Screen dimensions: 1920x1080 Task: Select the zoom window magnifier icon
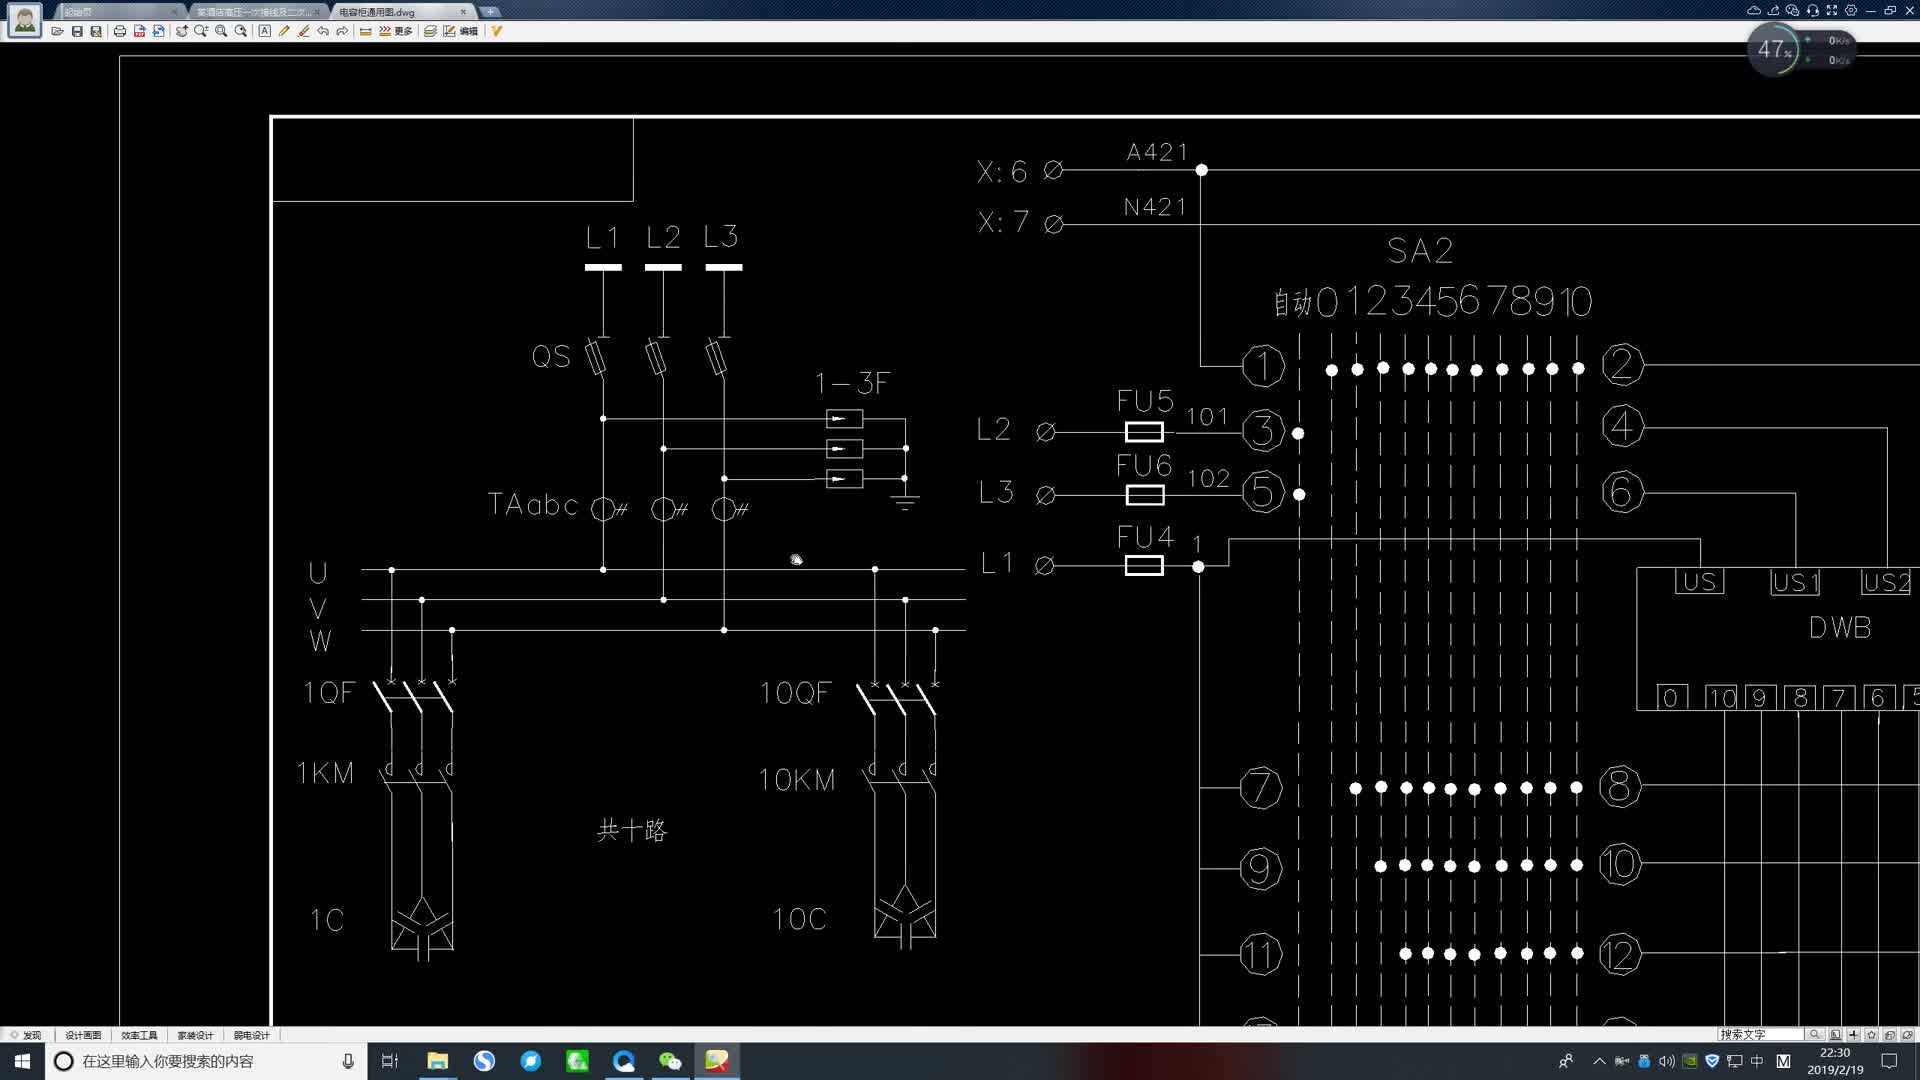[221, 31]
